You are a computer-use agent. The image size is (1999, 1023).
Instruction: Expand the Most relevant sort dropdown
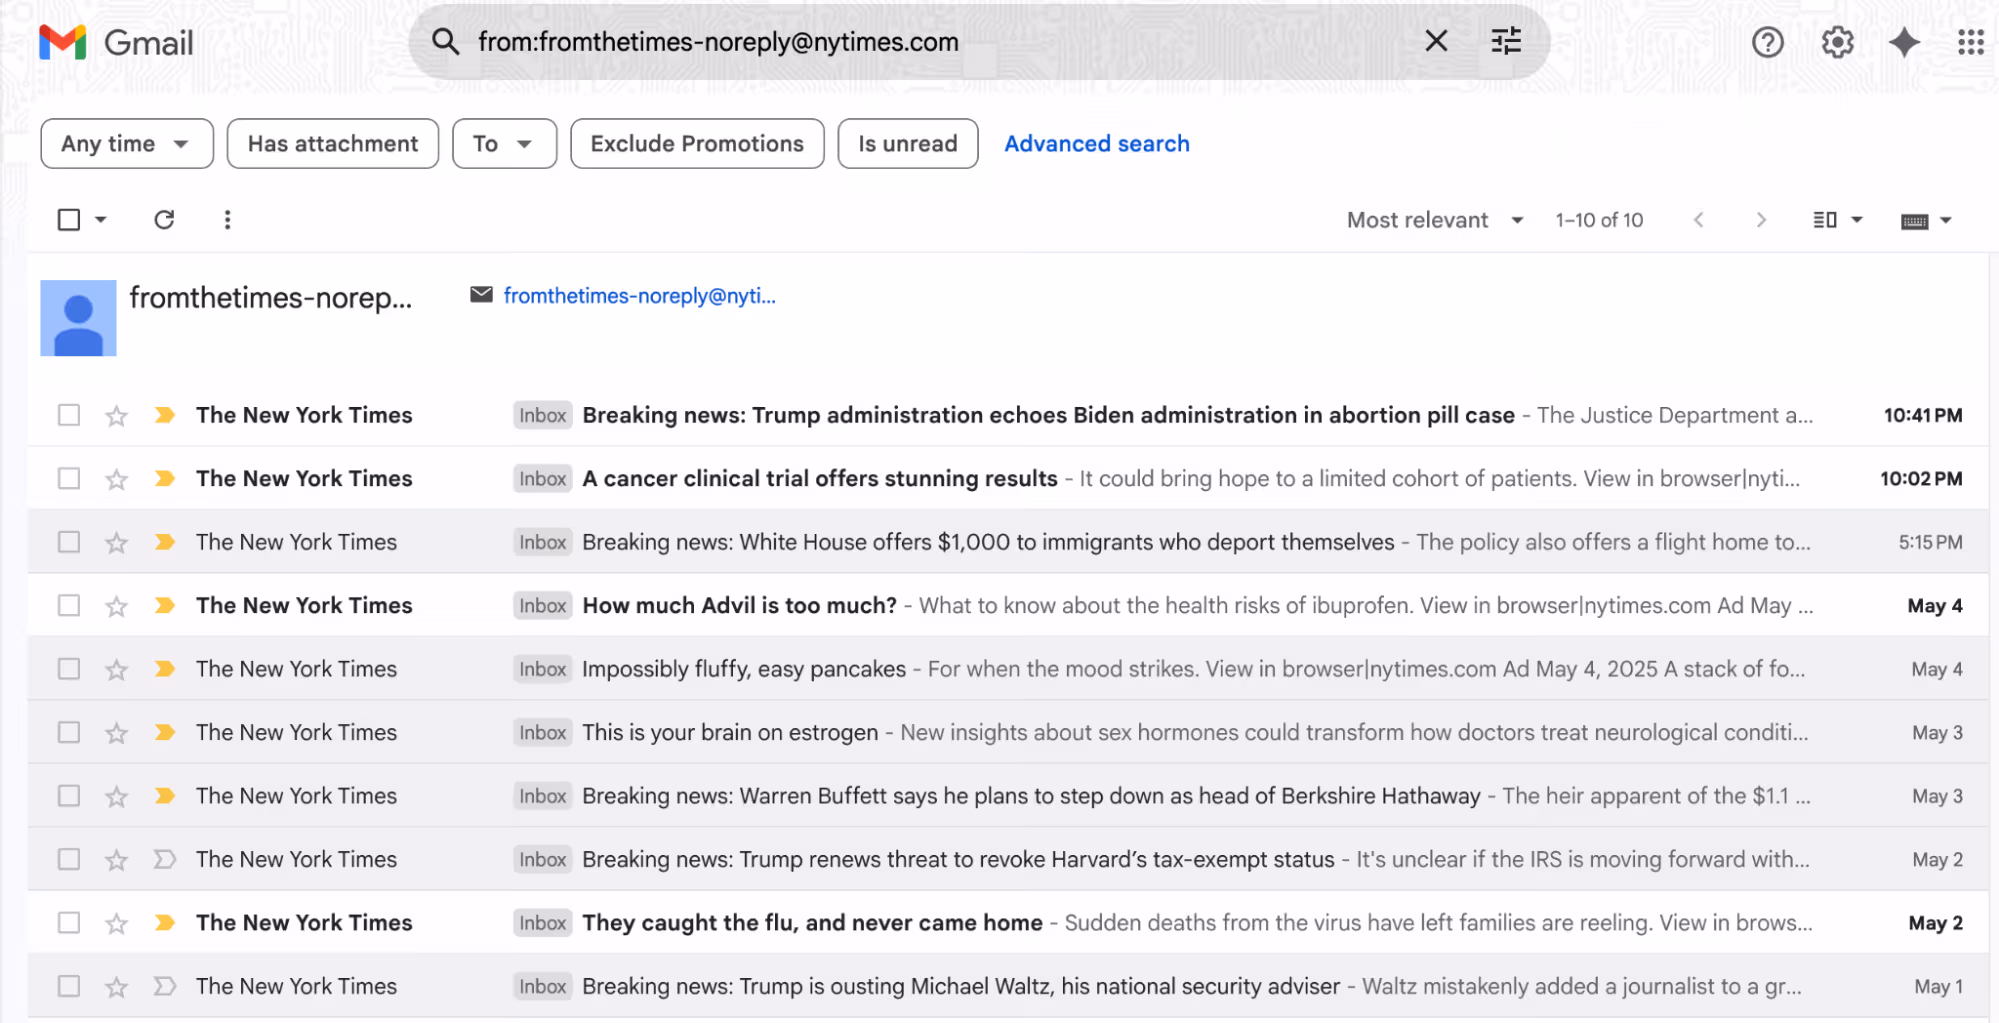[x=1435, y=219]
